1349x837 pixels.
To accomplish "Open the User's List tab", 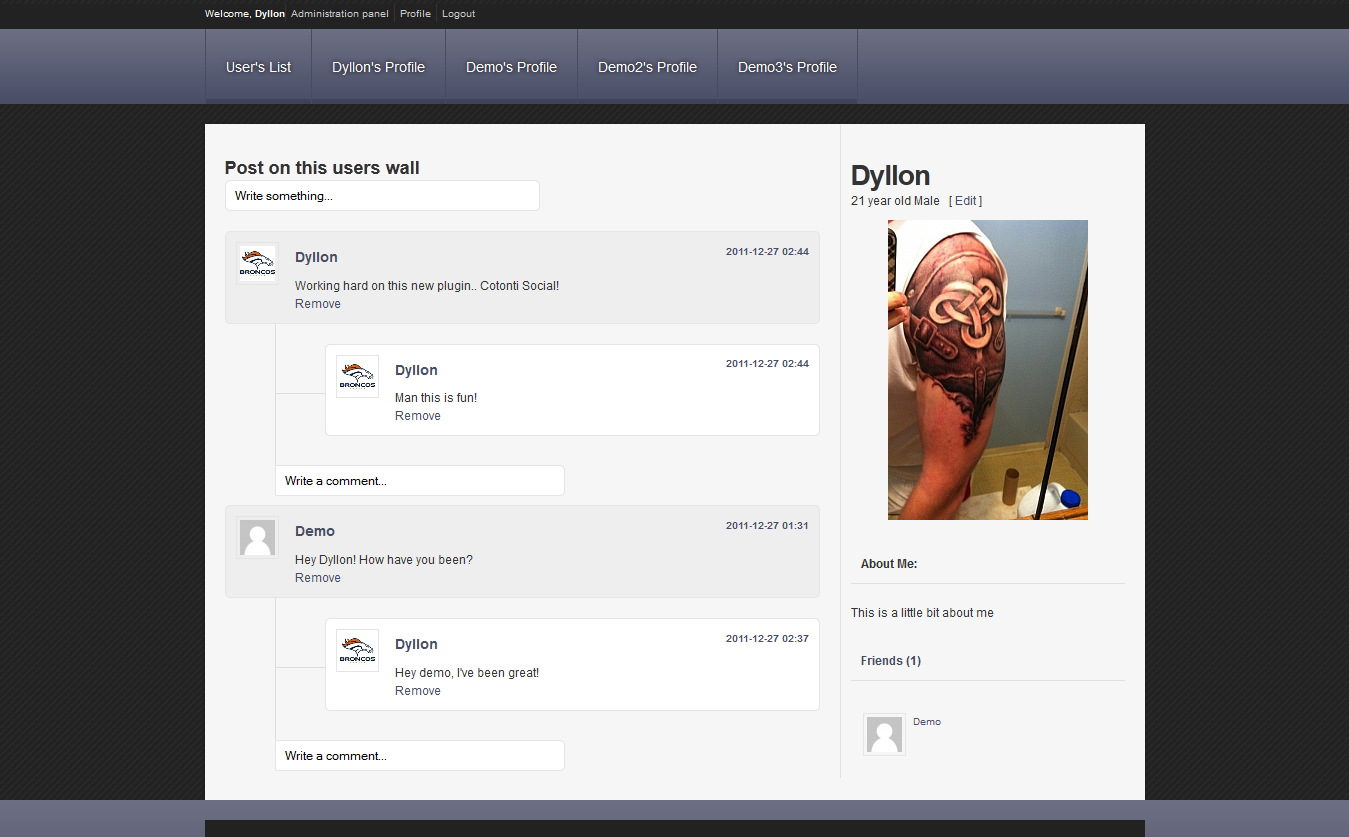I will (x=258, y=67).
